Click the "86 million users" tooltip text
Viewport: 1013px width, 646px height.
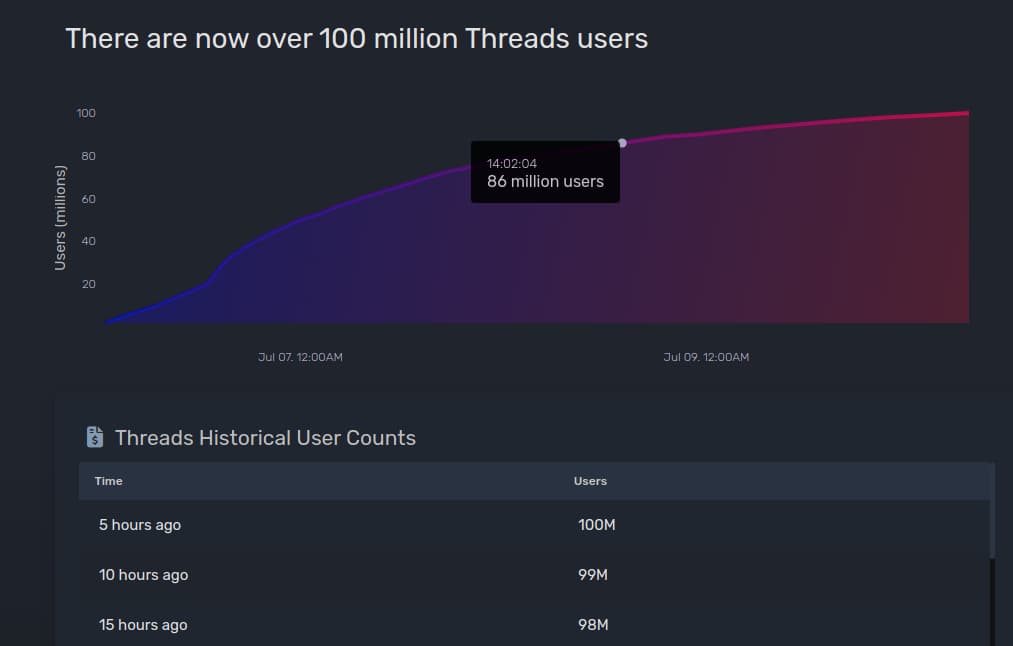coord(545,182)
